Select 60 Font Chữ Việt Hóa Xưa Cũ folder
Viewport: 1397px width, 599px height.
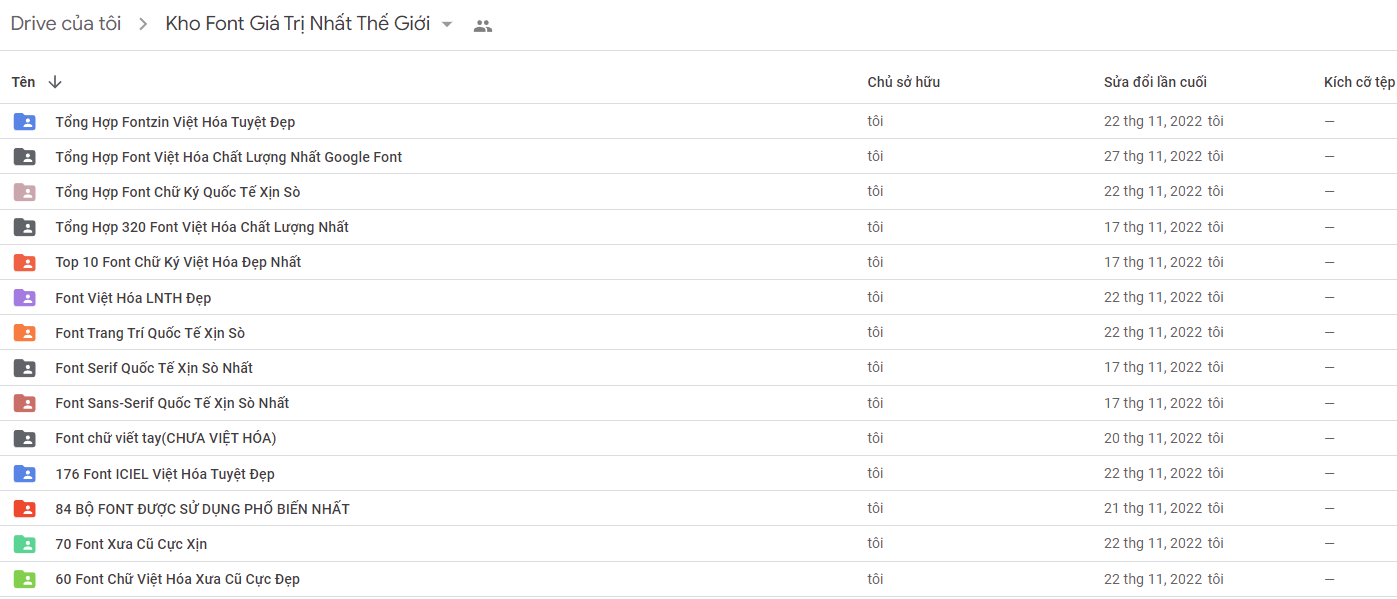698,579
